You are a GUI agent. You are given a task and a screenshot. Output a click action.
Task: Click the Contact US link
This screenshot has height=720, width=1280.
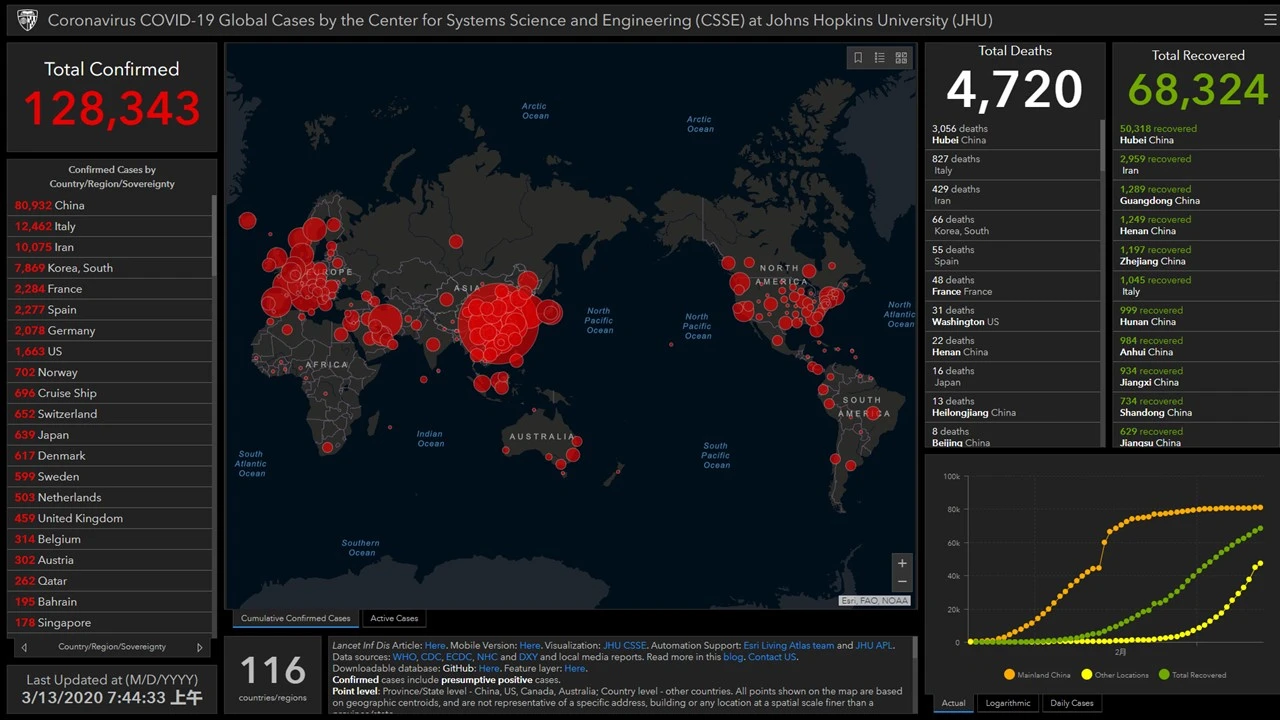[772, 657]
